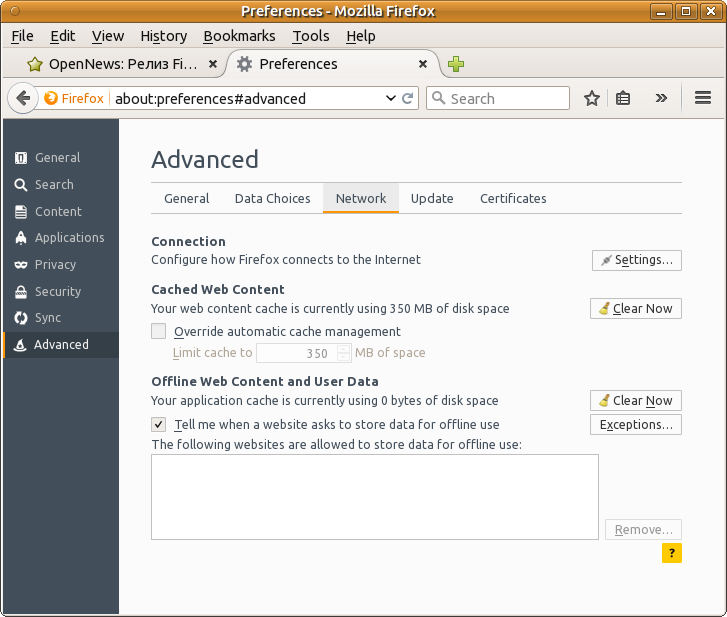Click the yellow help question mark
This screenshot has height=617, width=727.
[x=672, y=553]
